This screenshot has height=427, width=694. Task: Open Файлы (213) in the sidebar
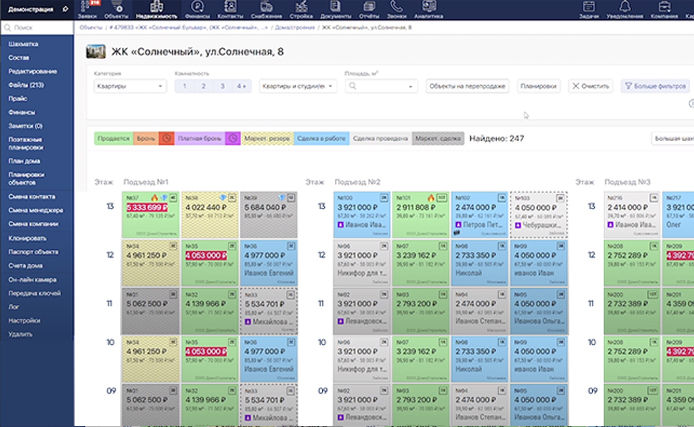(26, 85)
